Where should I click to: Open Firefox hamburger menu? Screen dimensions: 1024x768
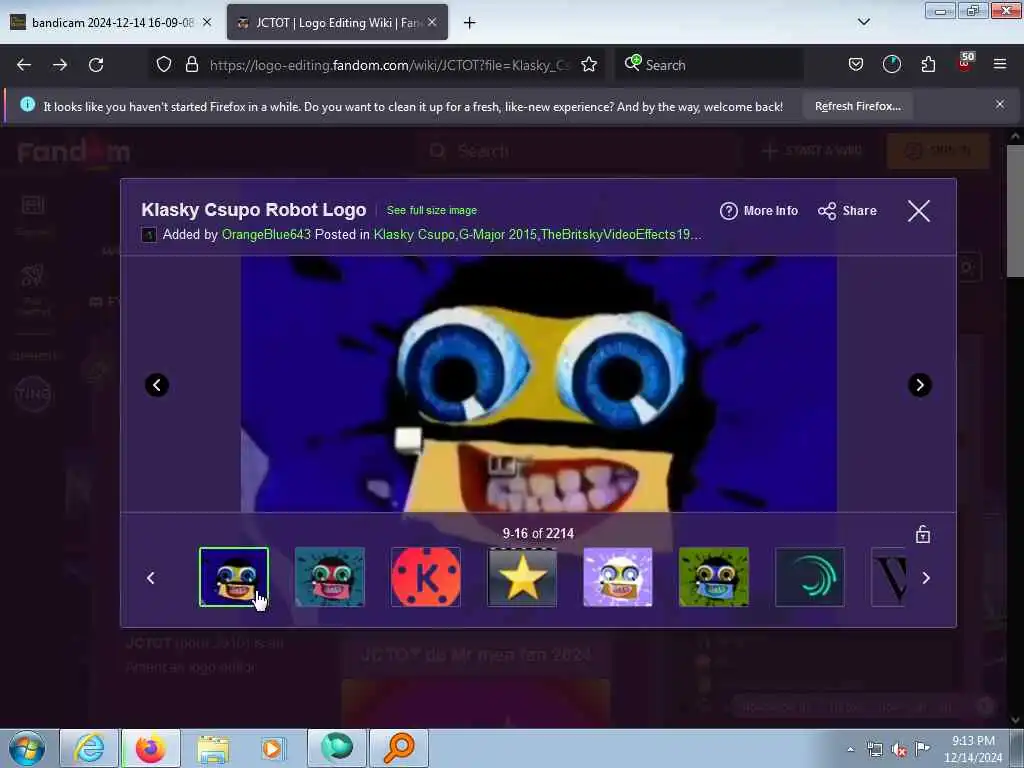pyautogui.click(x=1000, y=64)
